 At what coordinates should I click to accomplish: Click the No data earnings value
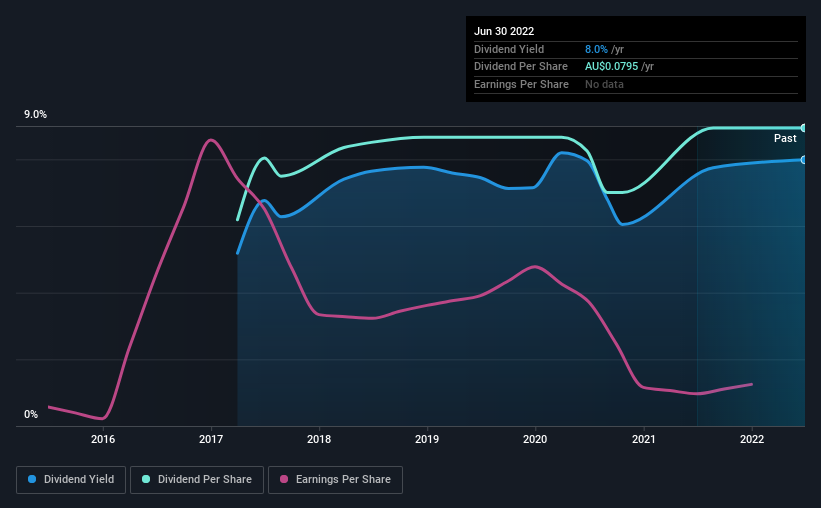pos(604,84)
